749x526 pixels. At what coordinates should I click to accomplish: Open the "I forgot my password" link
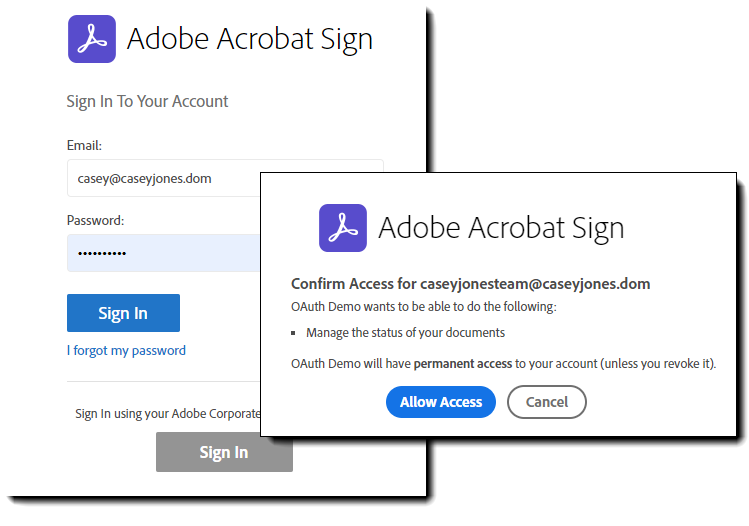126,350
